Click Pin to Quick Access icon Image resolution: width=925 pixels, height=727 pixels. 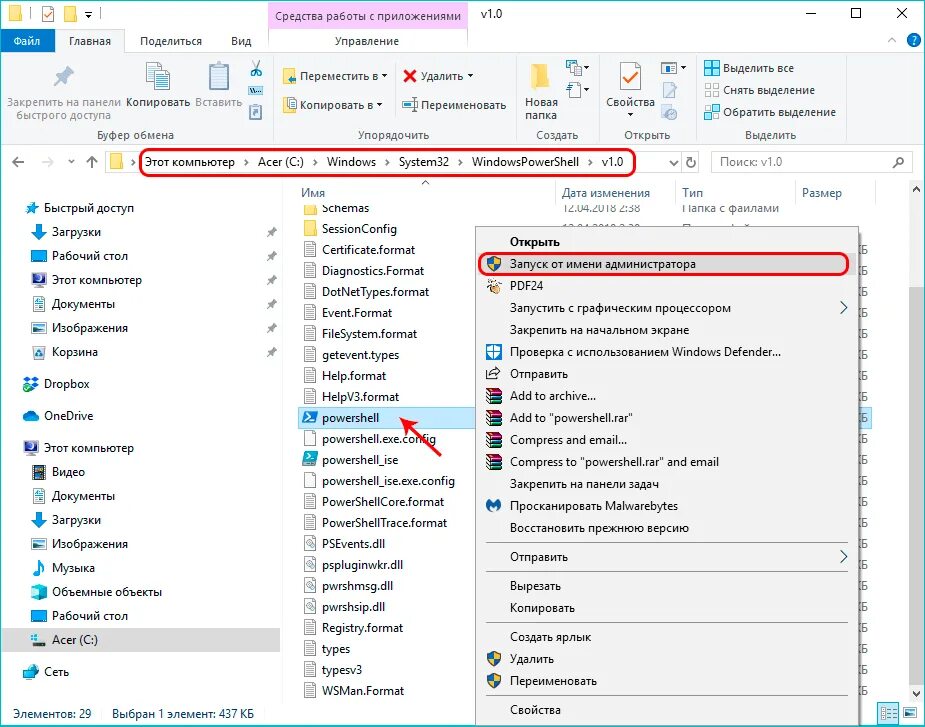tap(64, 77)
